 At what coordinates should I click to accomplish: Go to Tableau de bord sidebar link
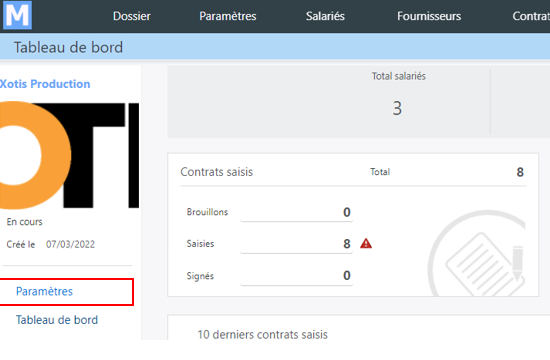pos(57,320)
